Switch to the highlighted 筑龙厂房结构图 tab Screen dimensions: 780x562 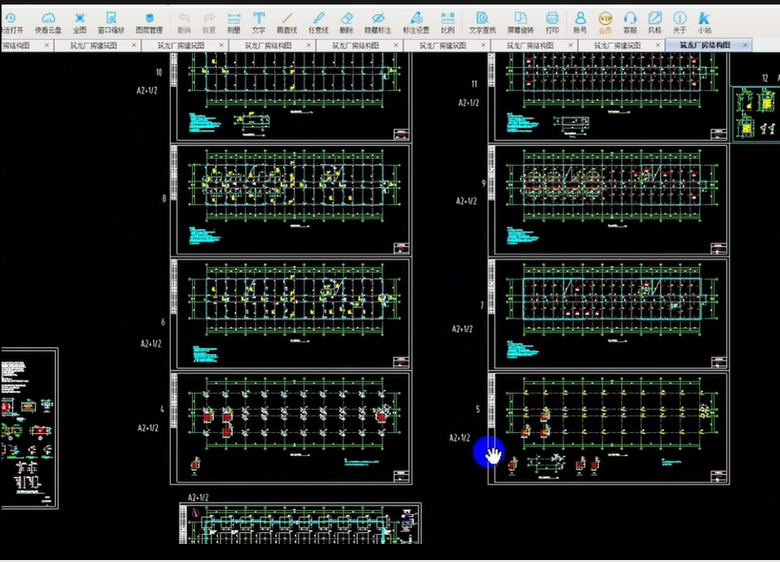point(704,45)
